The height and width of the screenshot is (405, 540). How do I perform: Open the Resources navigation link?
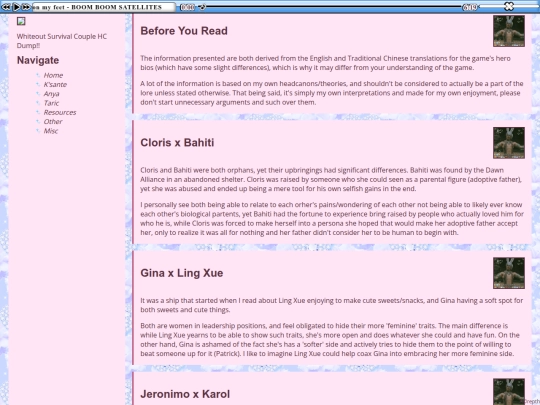(60, 112)
